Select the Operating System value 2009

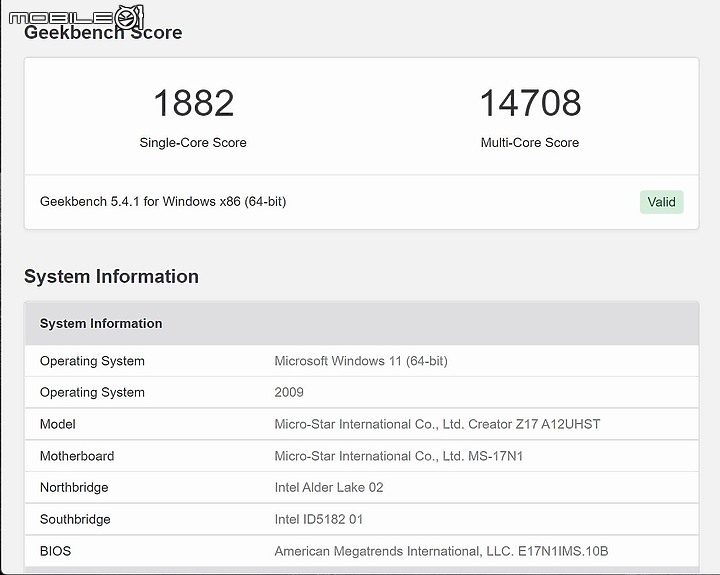point(289,392)
